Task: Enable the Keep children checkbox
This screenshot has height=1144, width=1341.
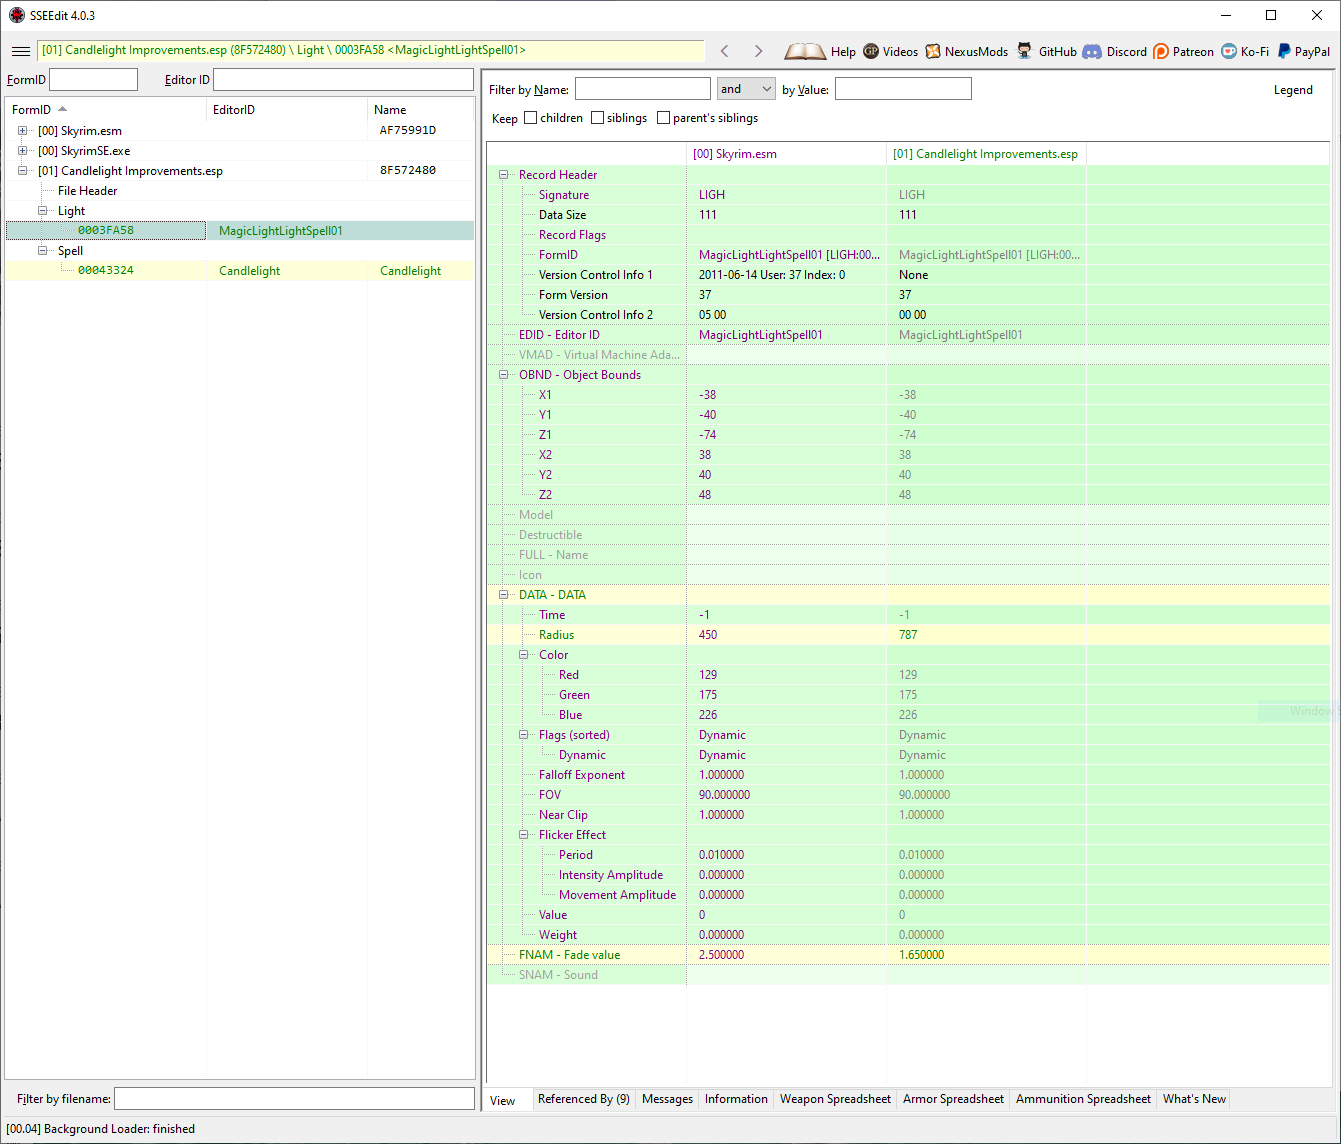Action: click(531, 118)
